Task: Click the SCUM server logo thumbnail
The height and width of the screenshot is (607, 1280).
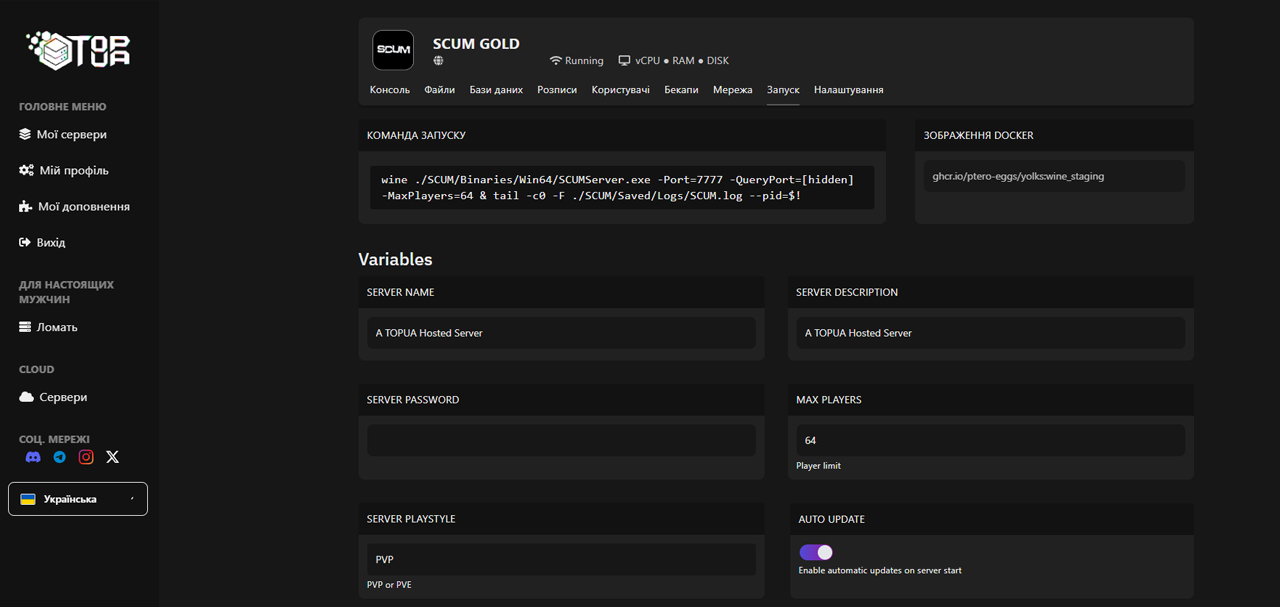Action: coord(393,50)
